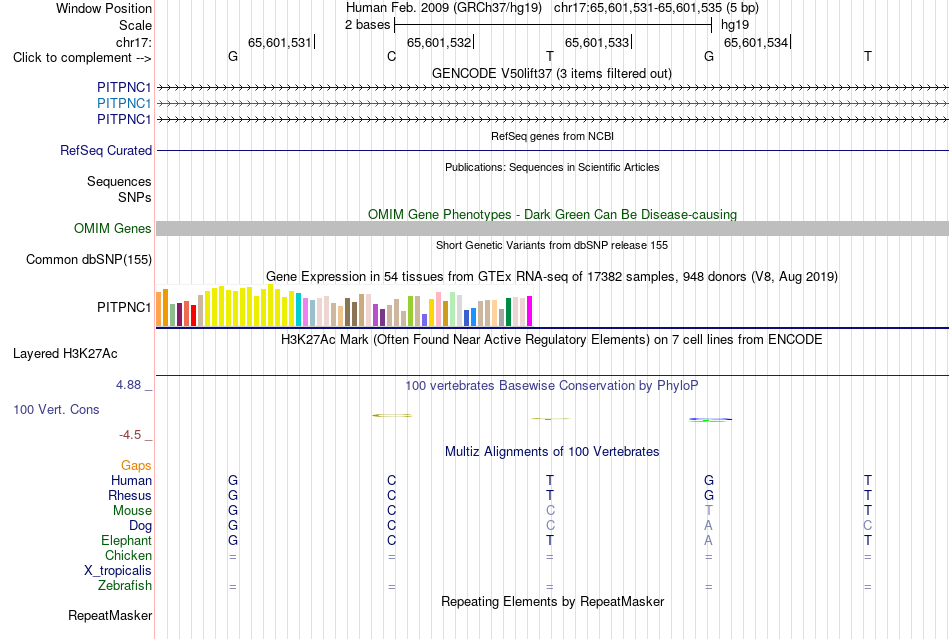Open the 100 Vert. Cons track label
The height and width of the screenshot is (639, 950).
pyautogui.click(x=56, y=409)
